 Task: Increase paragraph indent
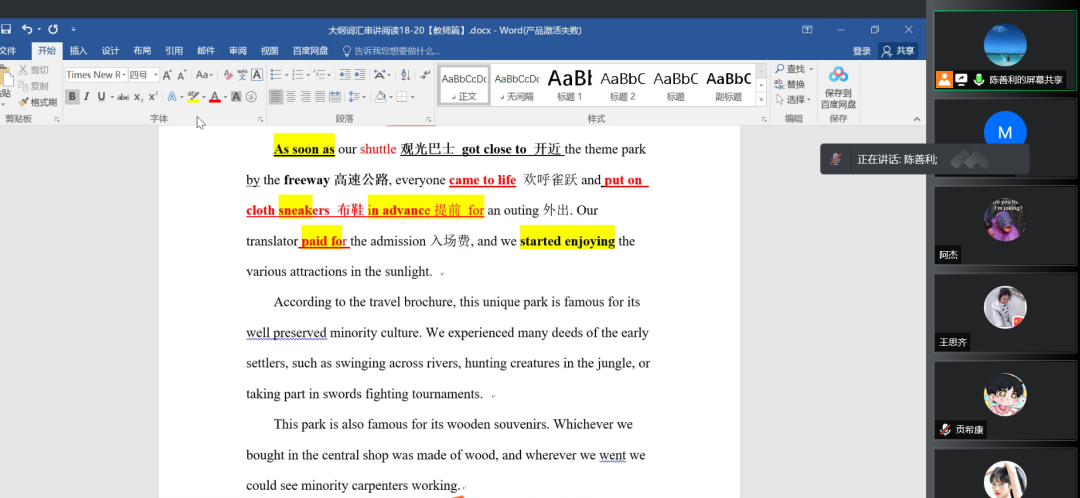point(360,74)
